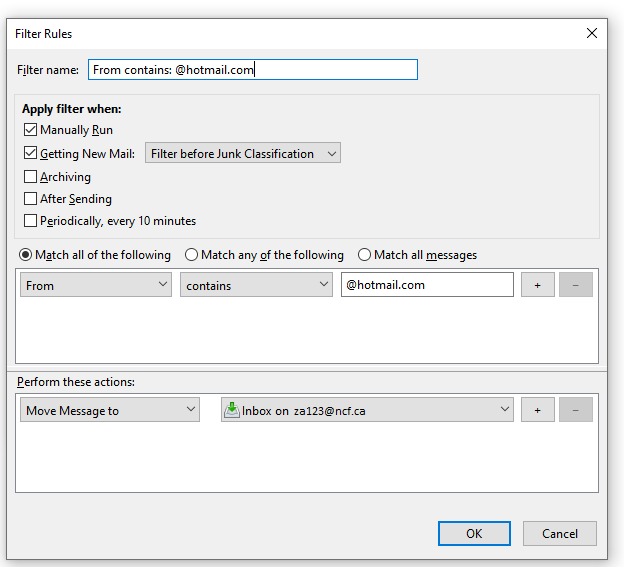Cancel the filter rules dialog

coord(560,534)
